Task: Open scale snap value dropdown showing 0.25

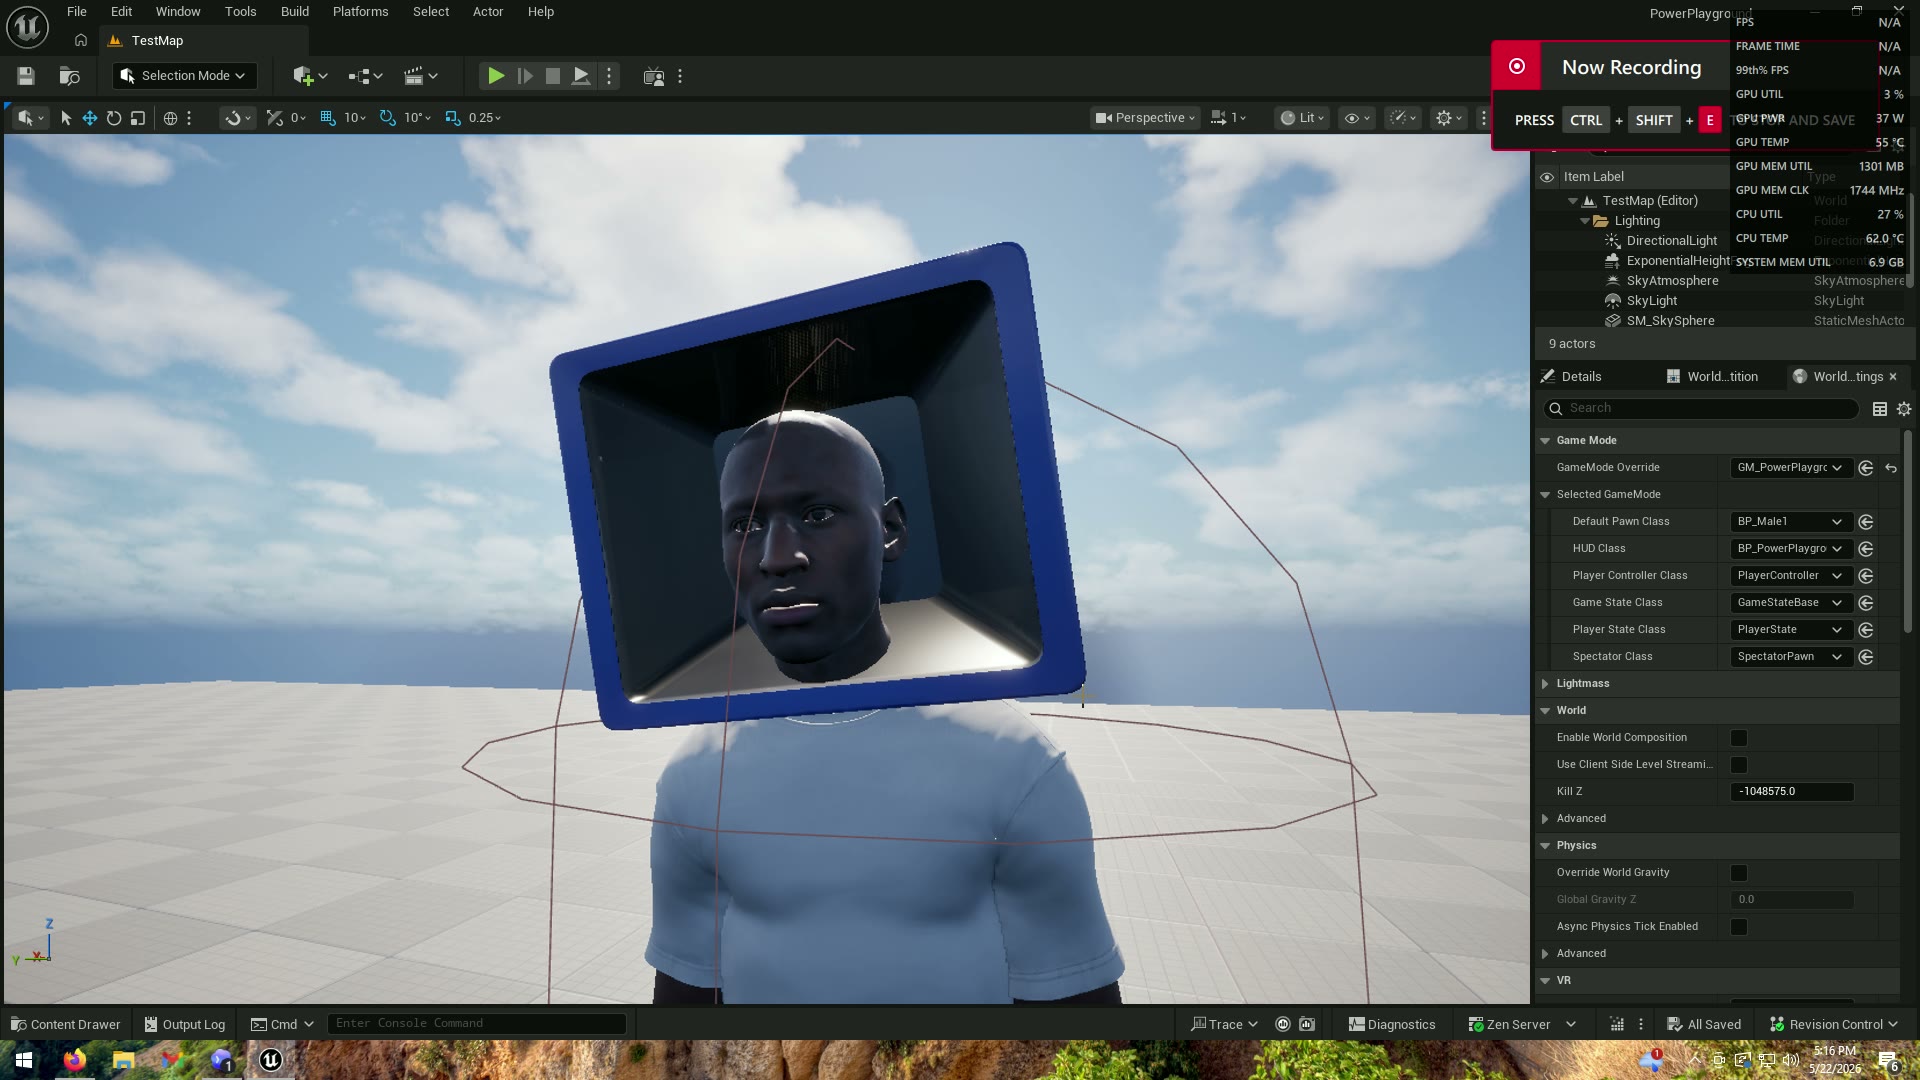Action: coord(485,118)
